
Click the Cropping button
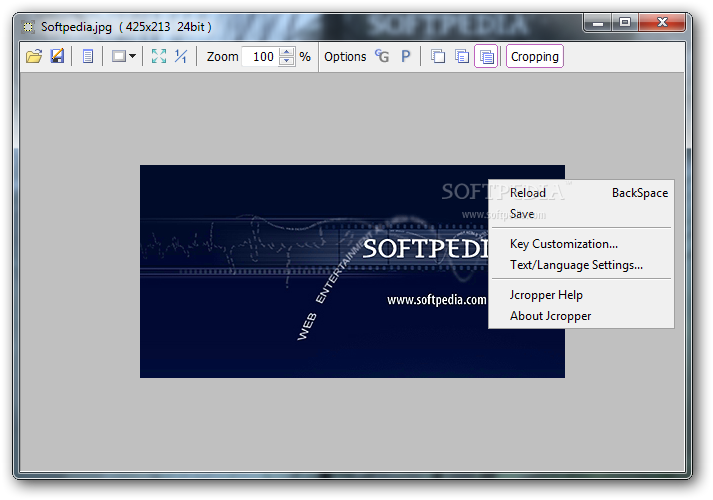535,56
